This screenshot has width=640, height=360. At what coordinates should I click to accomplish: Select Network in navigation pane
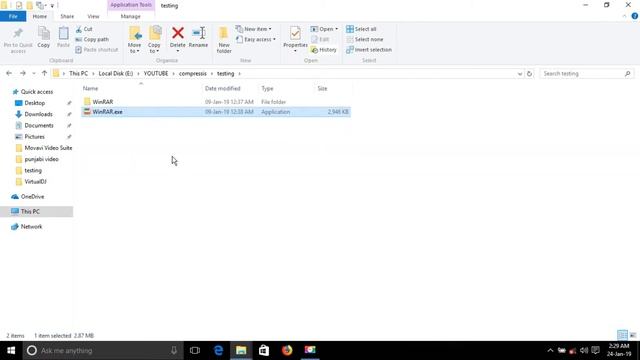pyautogui.click(x=31, y=227)
